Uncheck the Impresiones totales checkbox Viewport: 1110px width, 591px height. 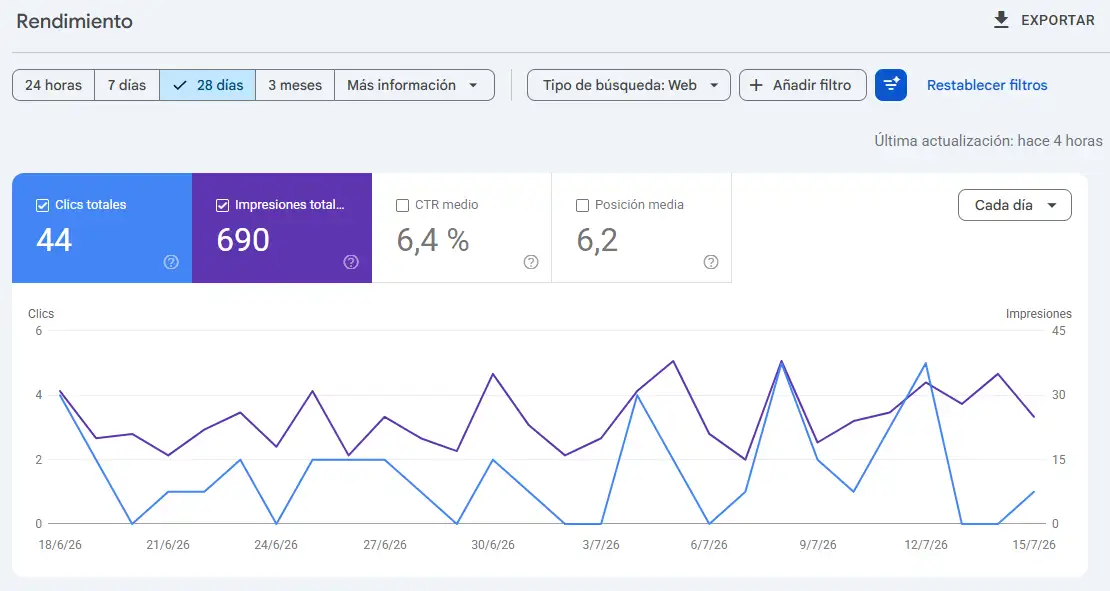tap(222, 205)
